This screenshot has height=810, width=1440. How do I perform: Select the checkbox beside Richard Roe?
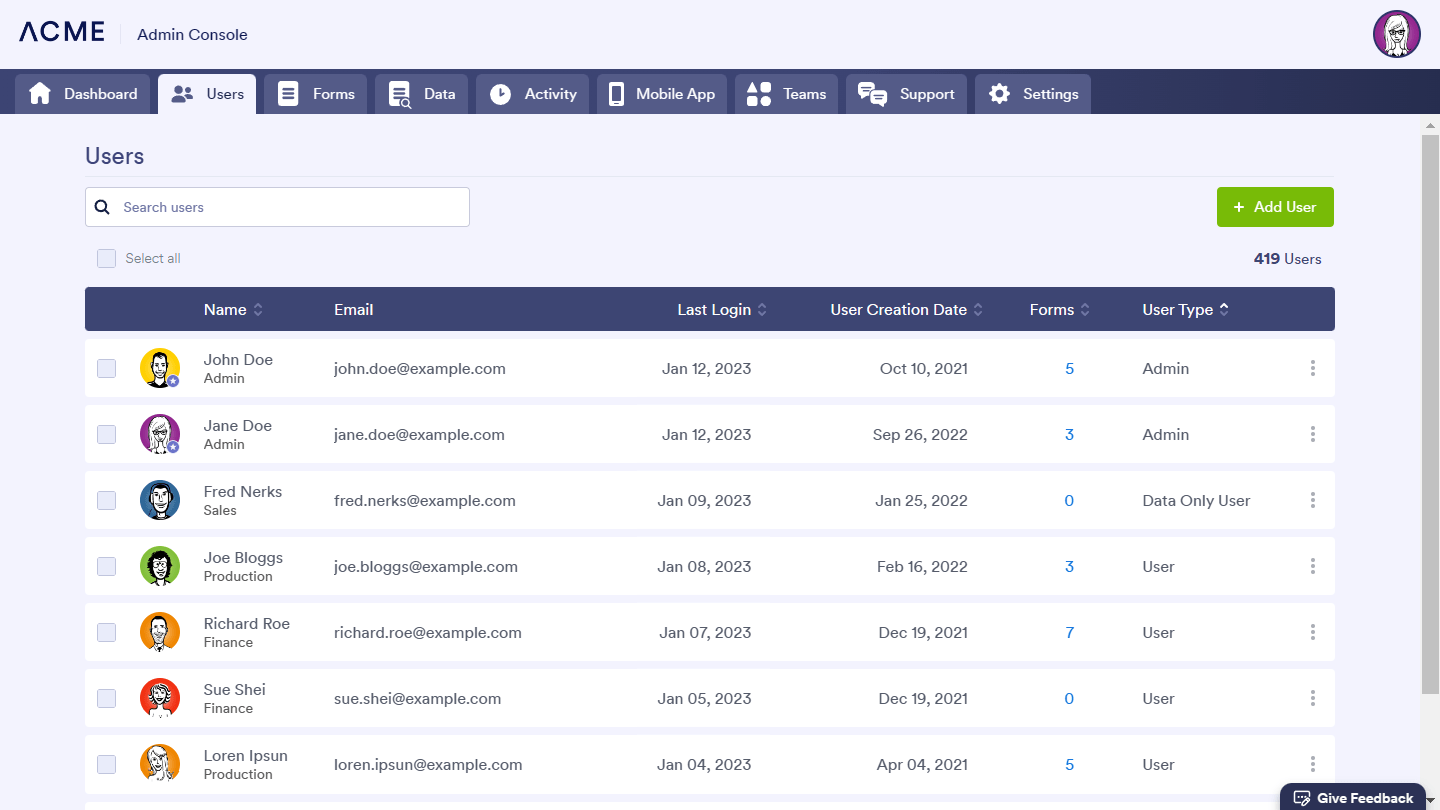click(x=106, y=632)
